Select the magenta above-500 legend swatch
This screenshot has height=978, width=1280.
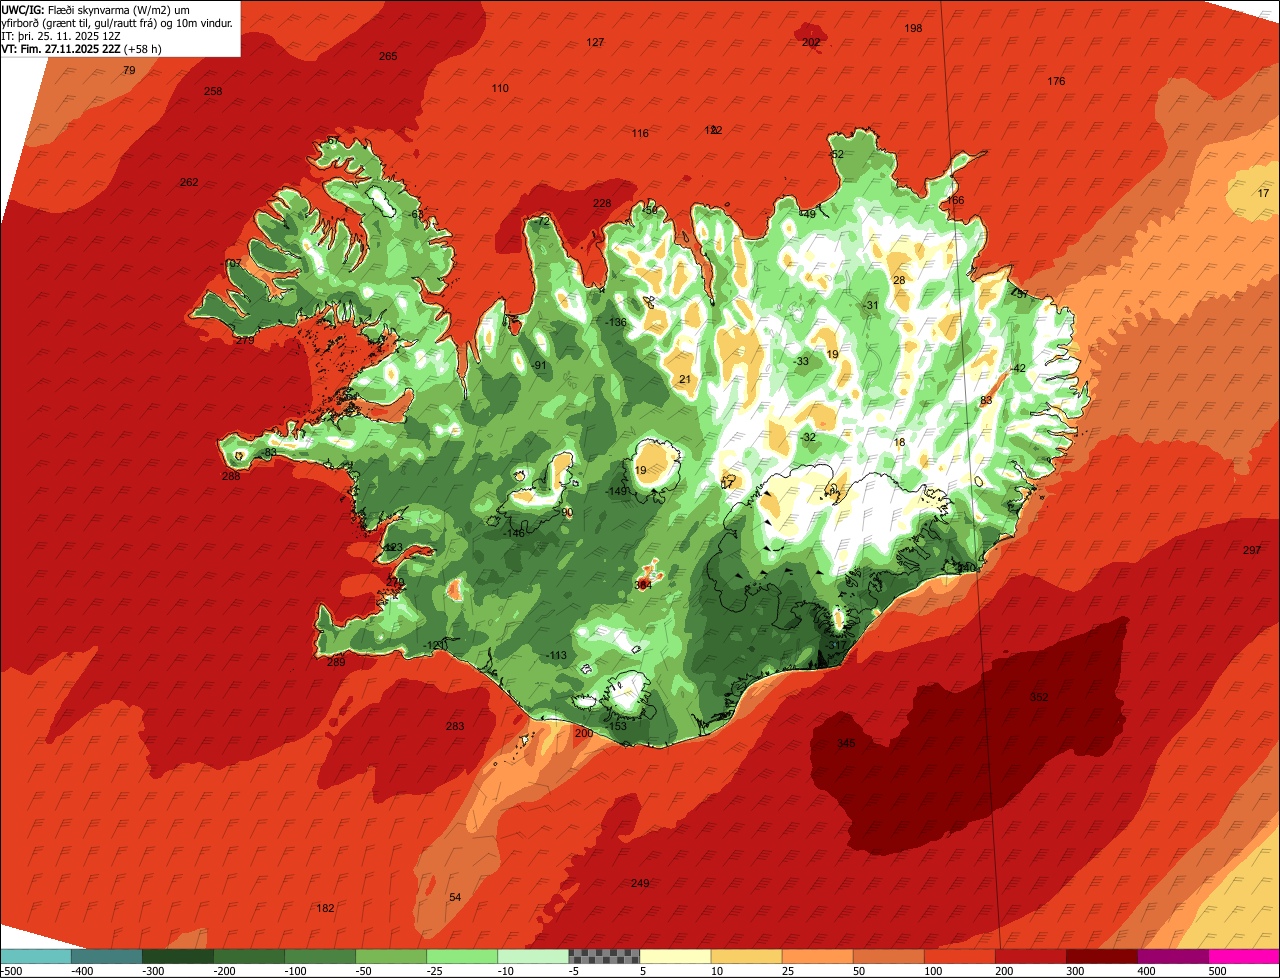click(1244, 957)
